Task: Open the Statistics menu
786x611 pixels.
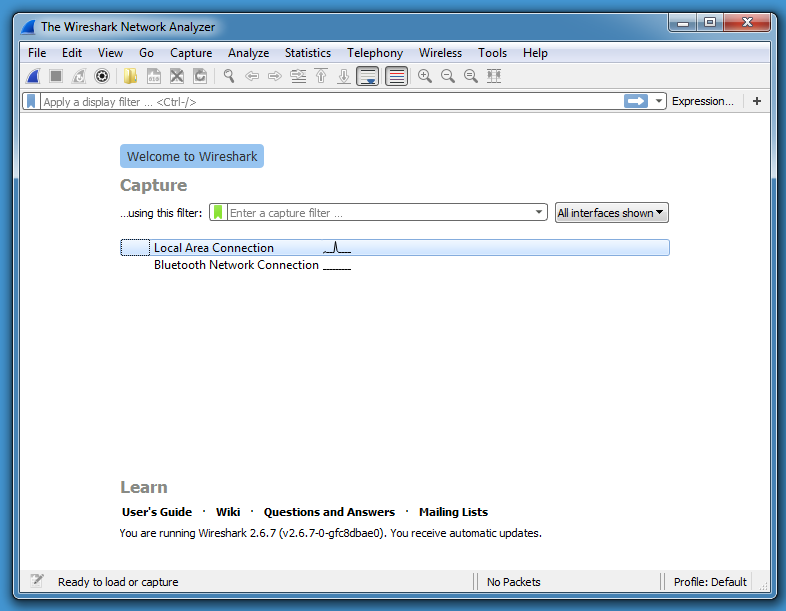Action: coord(307,53)
